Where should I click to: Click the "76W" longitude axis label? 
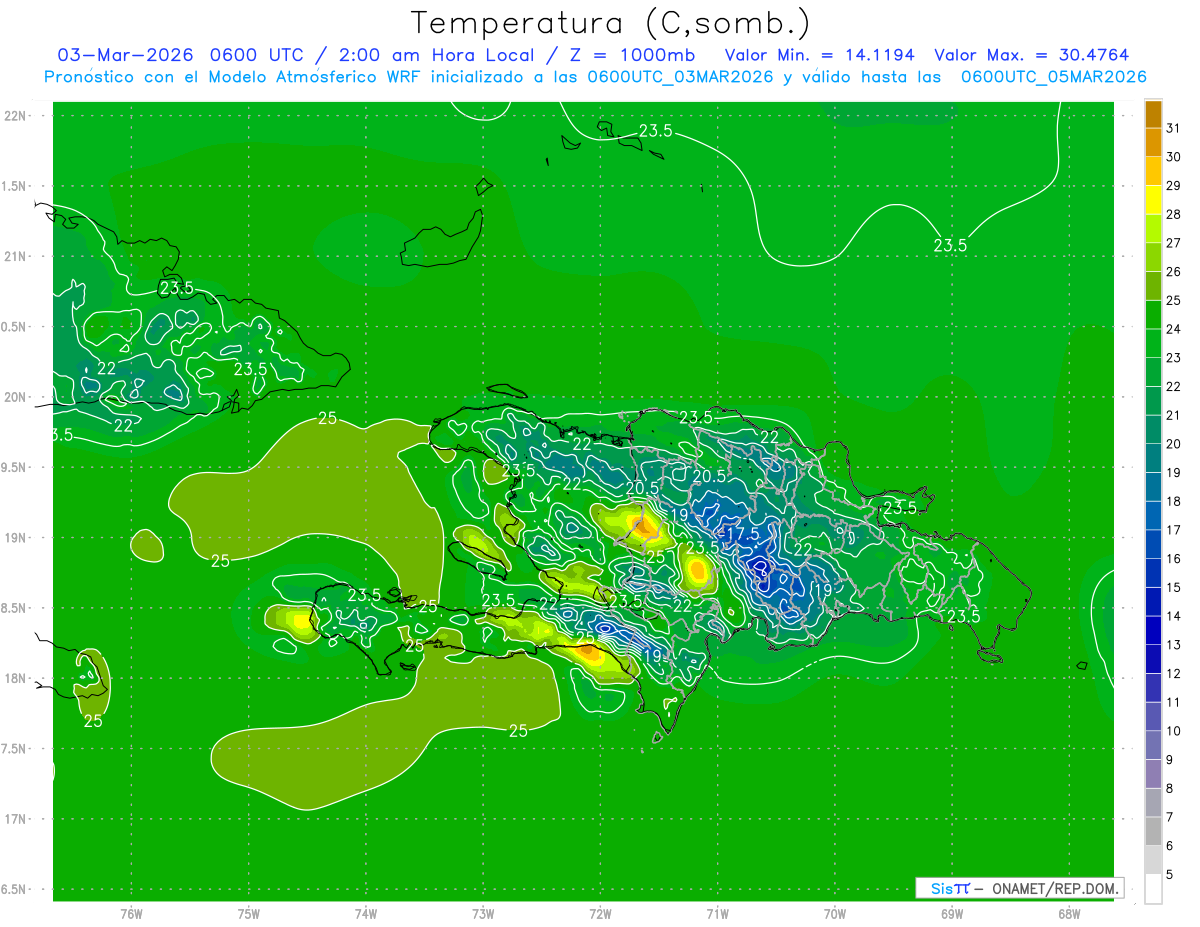point(131,914)
